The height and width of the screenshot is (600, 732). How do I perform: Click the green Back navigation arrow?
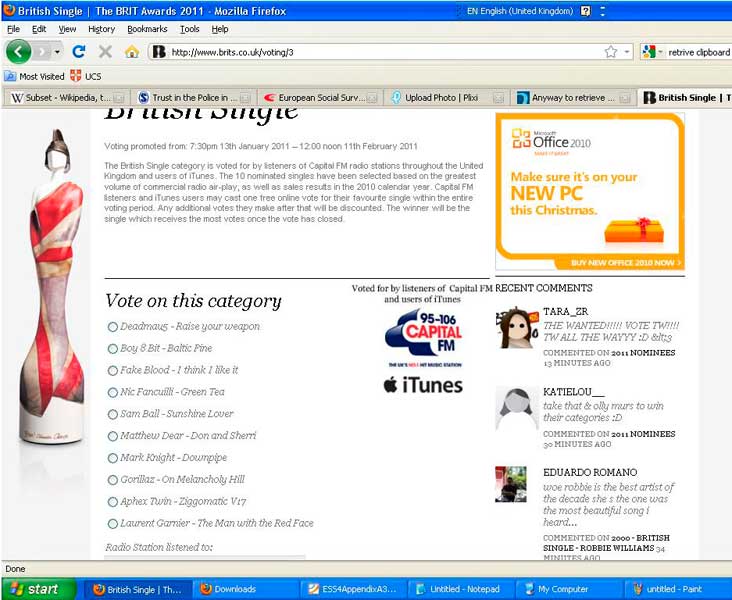(x=19, y=51)
